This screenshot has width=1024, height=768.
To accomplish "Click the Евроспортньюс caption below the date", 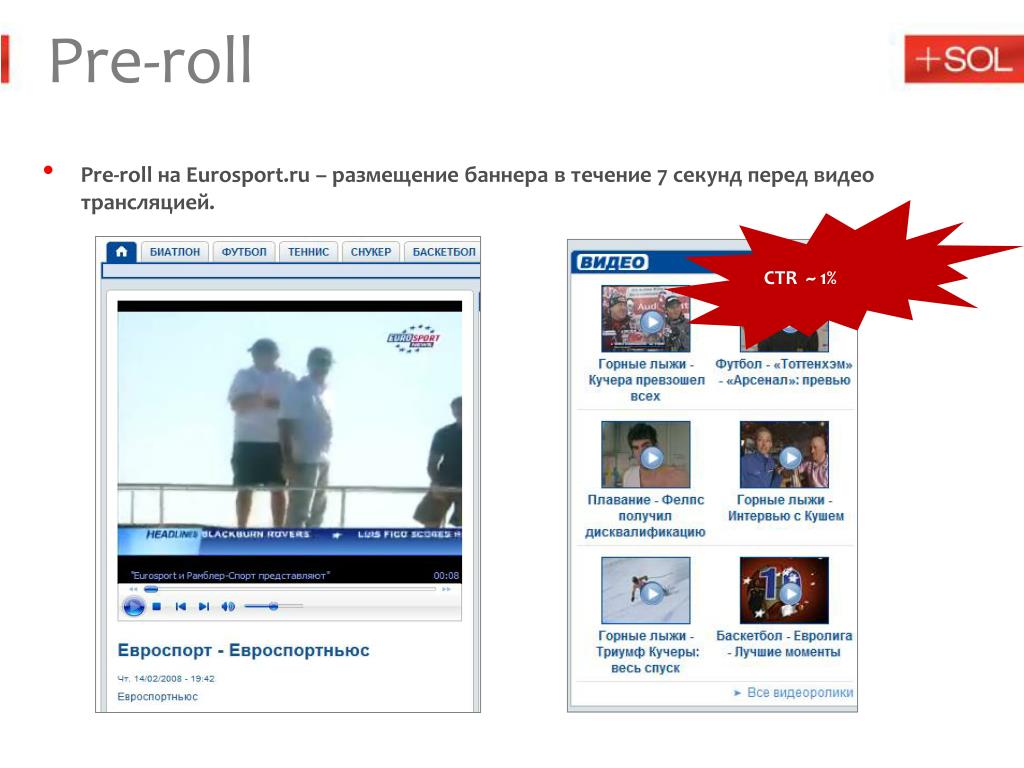I will pyautogui.click(x=157, y=697).
